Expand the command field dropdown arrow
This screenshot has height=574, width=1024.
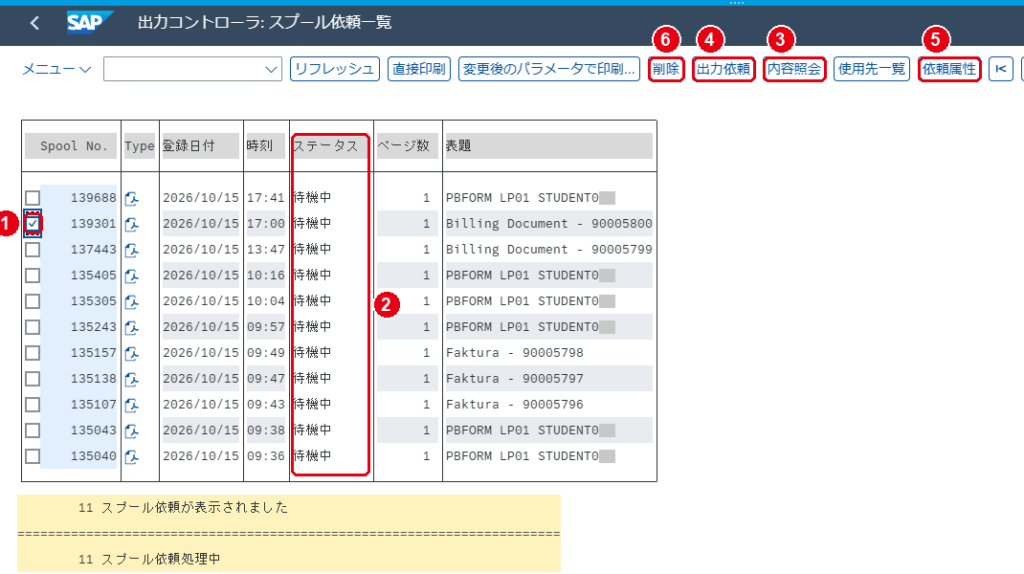click(x=271, y=69)
